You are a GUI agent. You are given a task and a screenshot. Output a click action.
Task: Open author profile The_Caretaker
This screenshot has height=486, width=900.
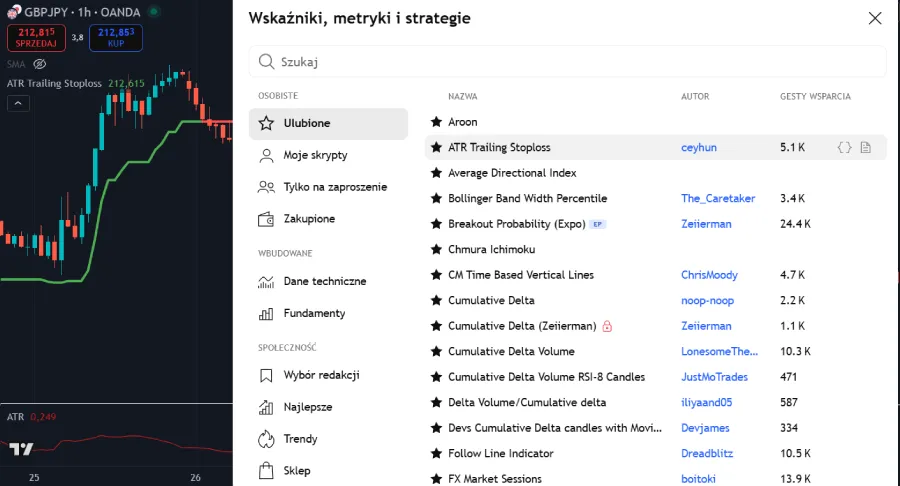click(718, 199)
